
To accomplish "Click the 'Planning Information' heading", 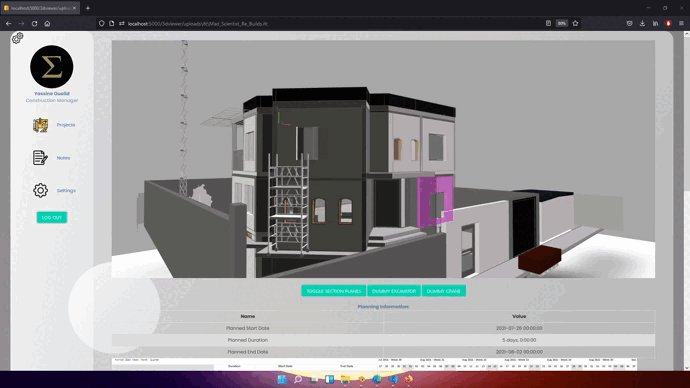I will (x=383, y=306).
